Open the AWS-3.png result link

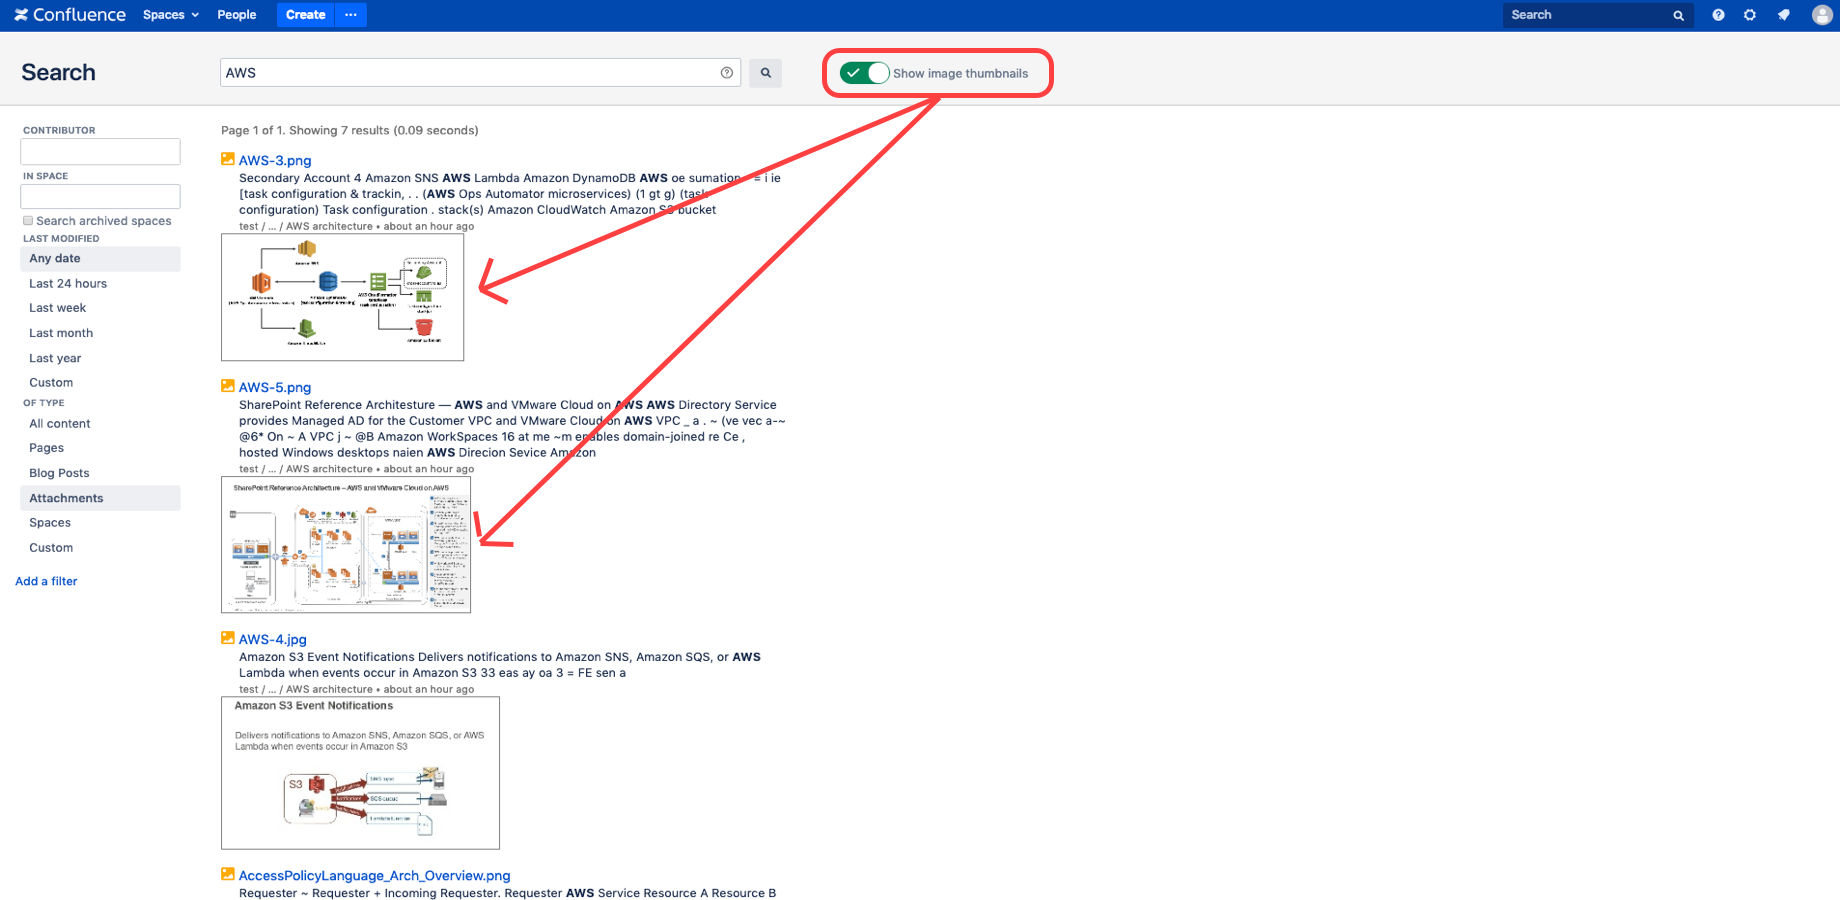click(275, 160)
